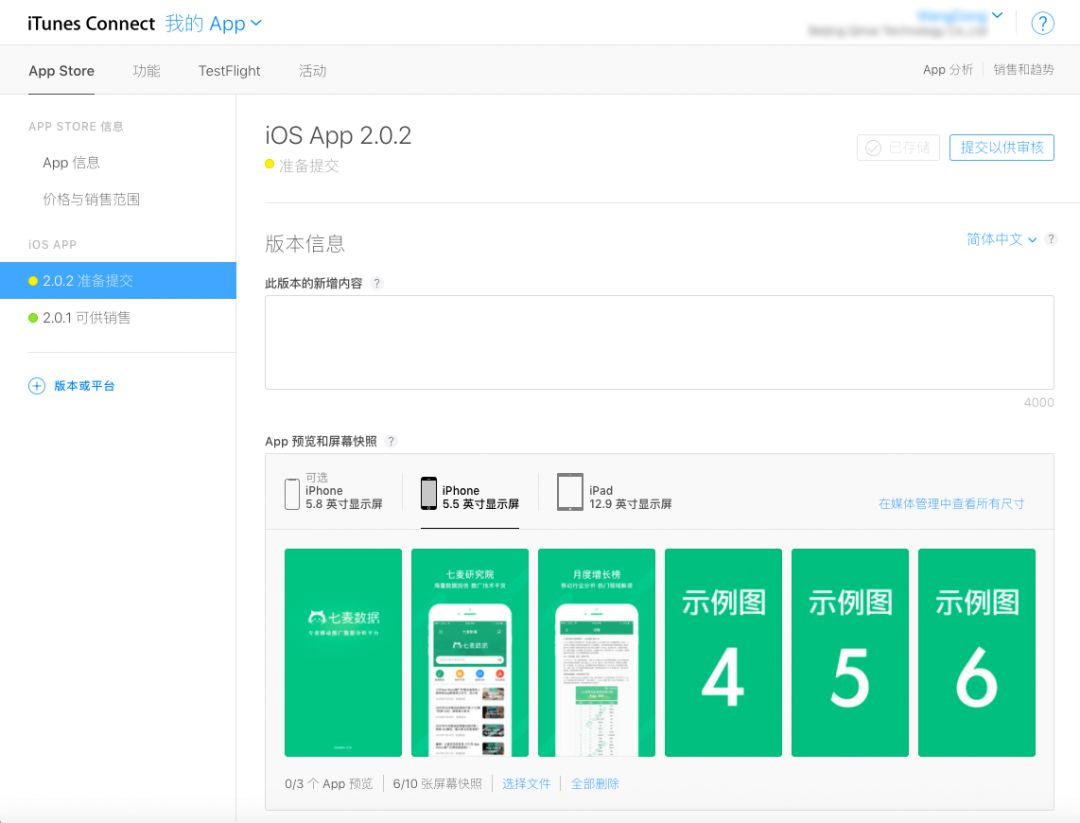This screenshot has height=823, width=1080.
Task: Click the 提交以供审核 button
Action: [1001, 147]
